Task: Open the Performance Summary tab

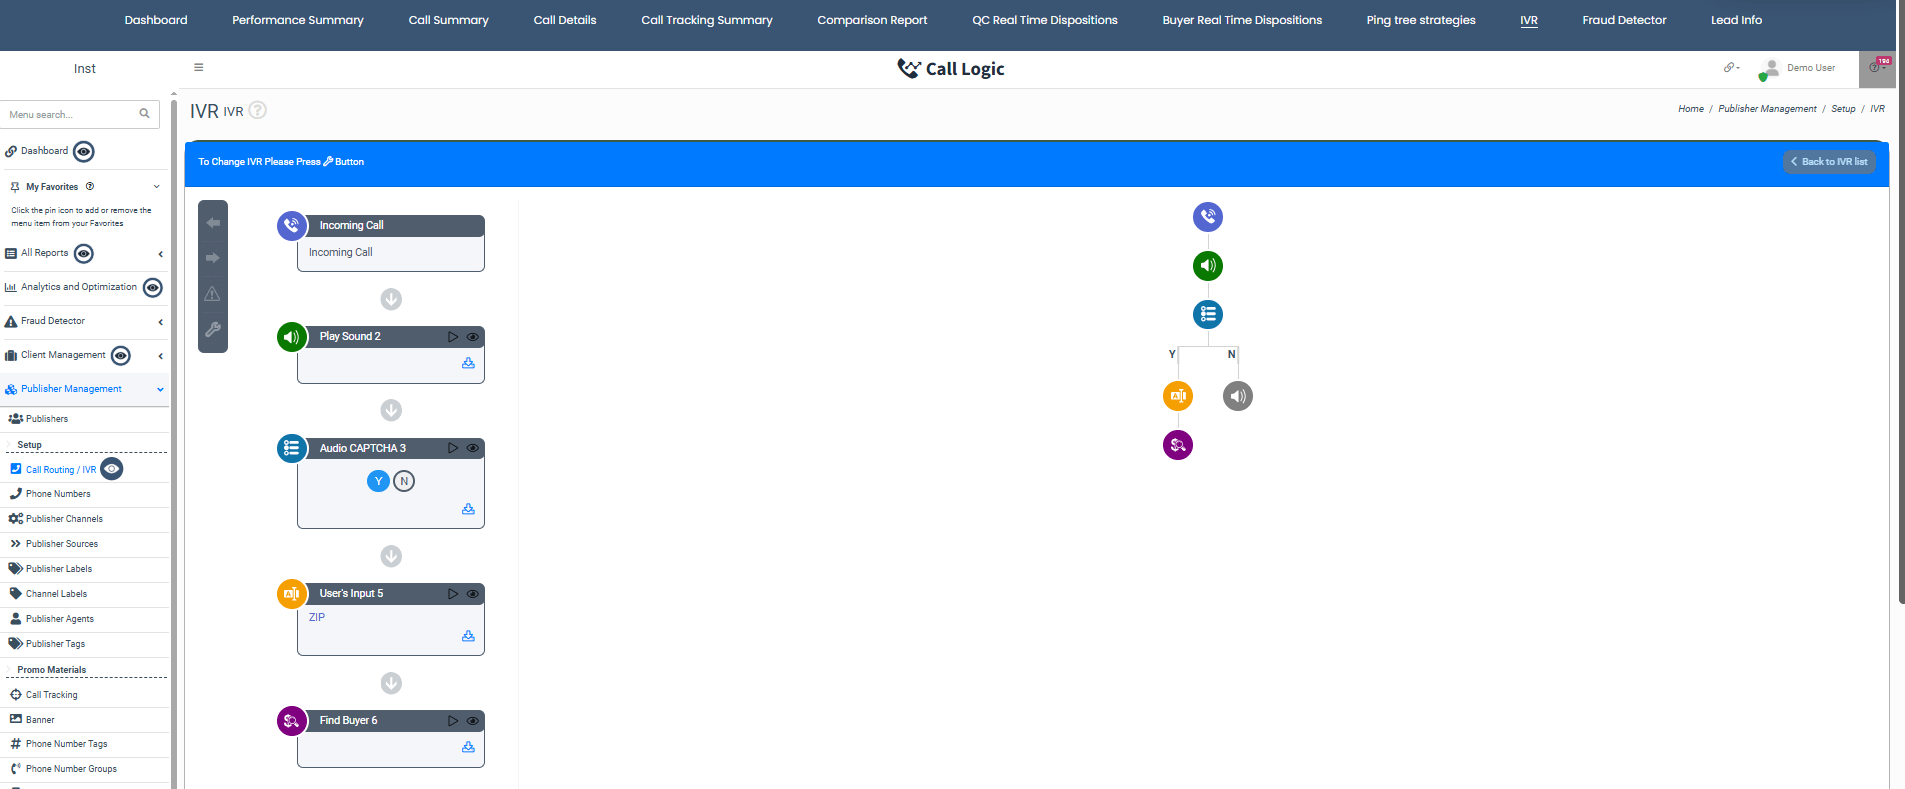Action: pyautogui.click(x=298, y=20)
